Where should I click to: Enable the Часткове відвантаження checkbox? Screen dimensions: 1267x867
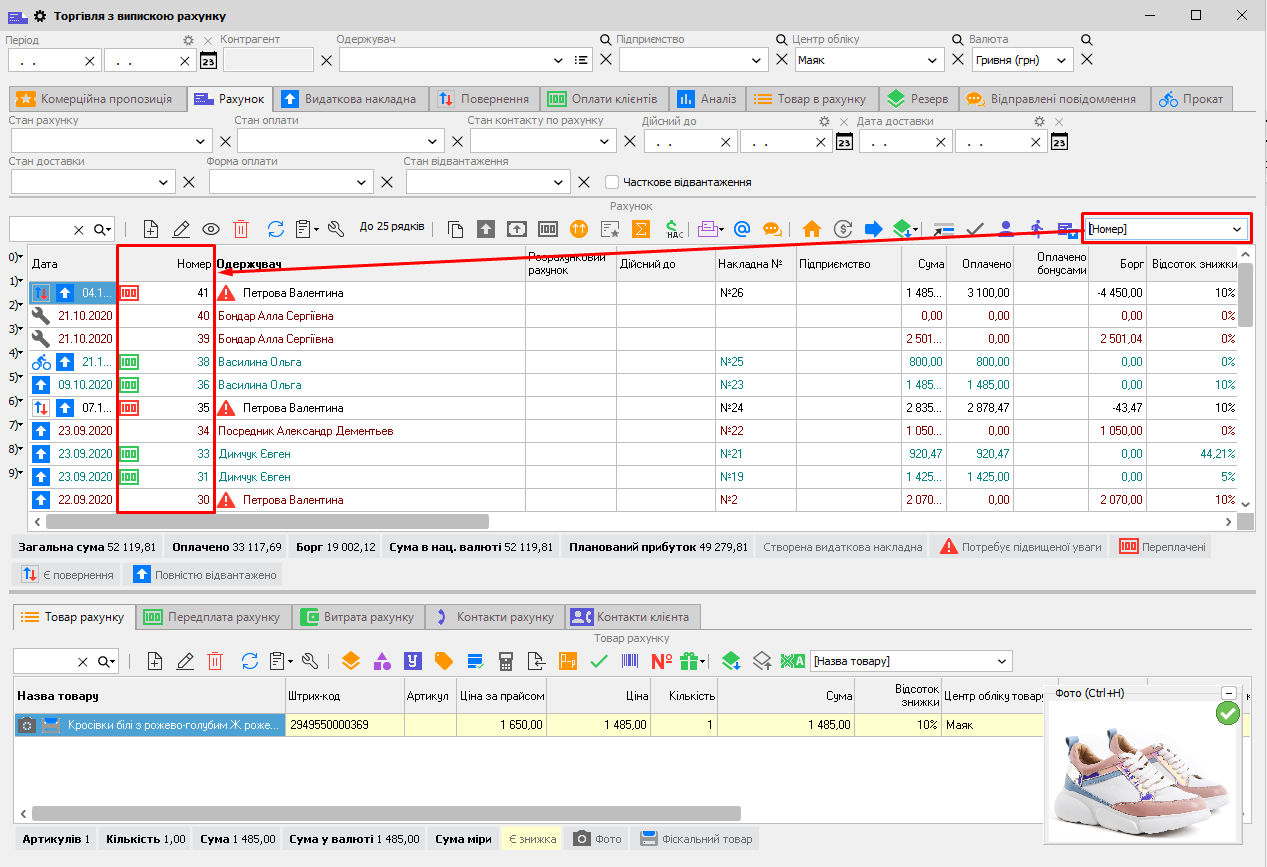pyautogui.click(x=612, y=182)
